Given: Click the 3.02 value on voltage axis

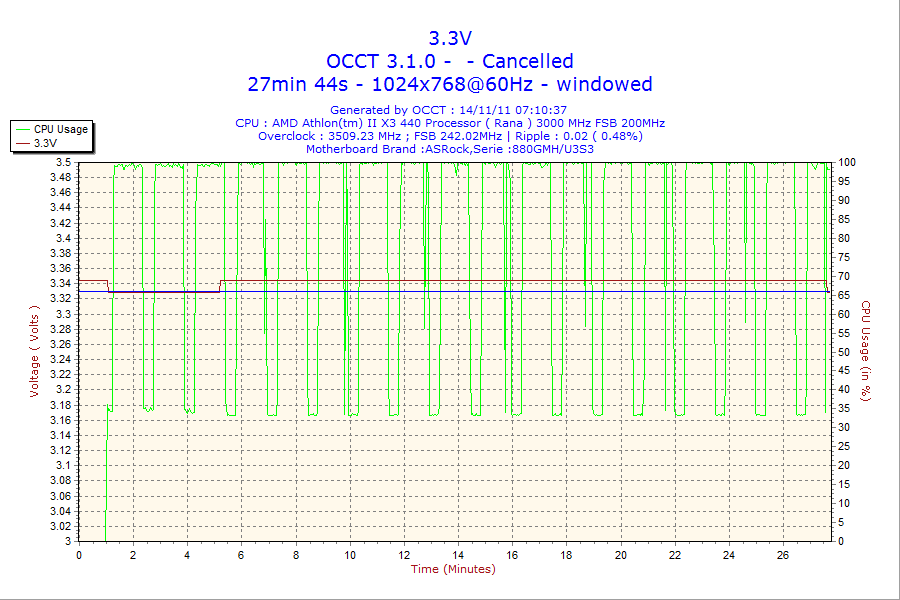Looking at the screenshot, I should 61,527.
